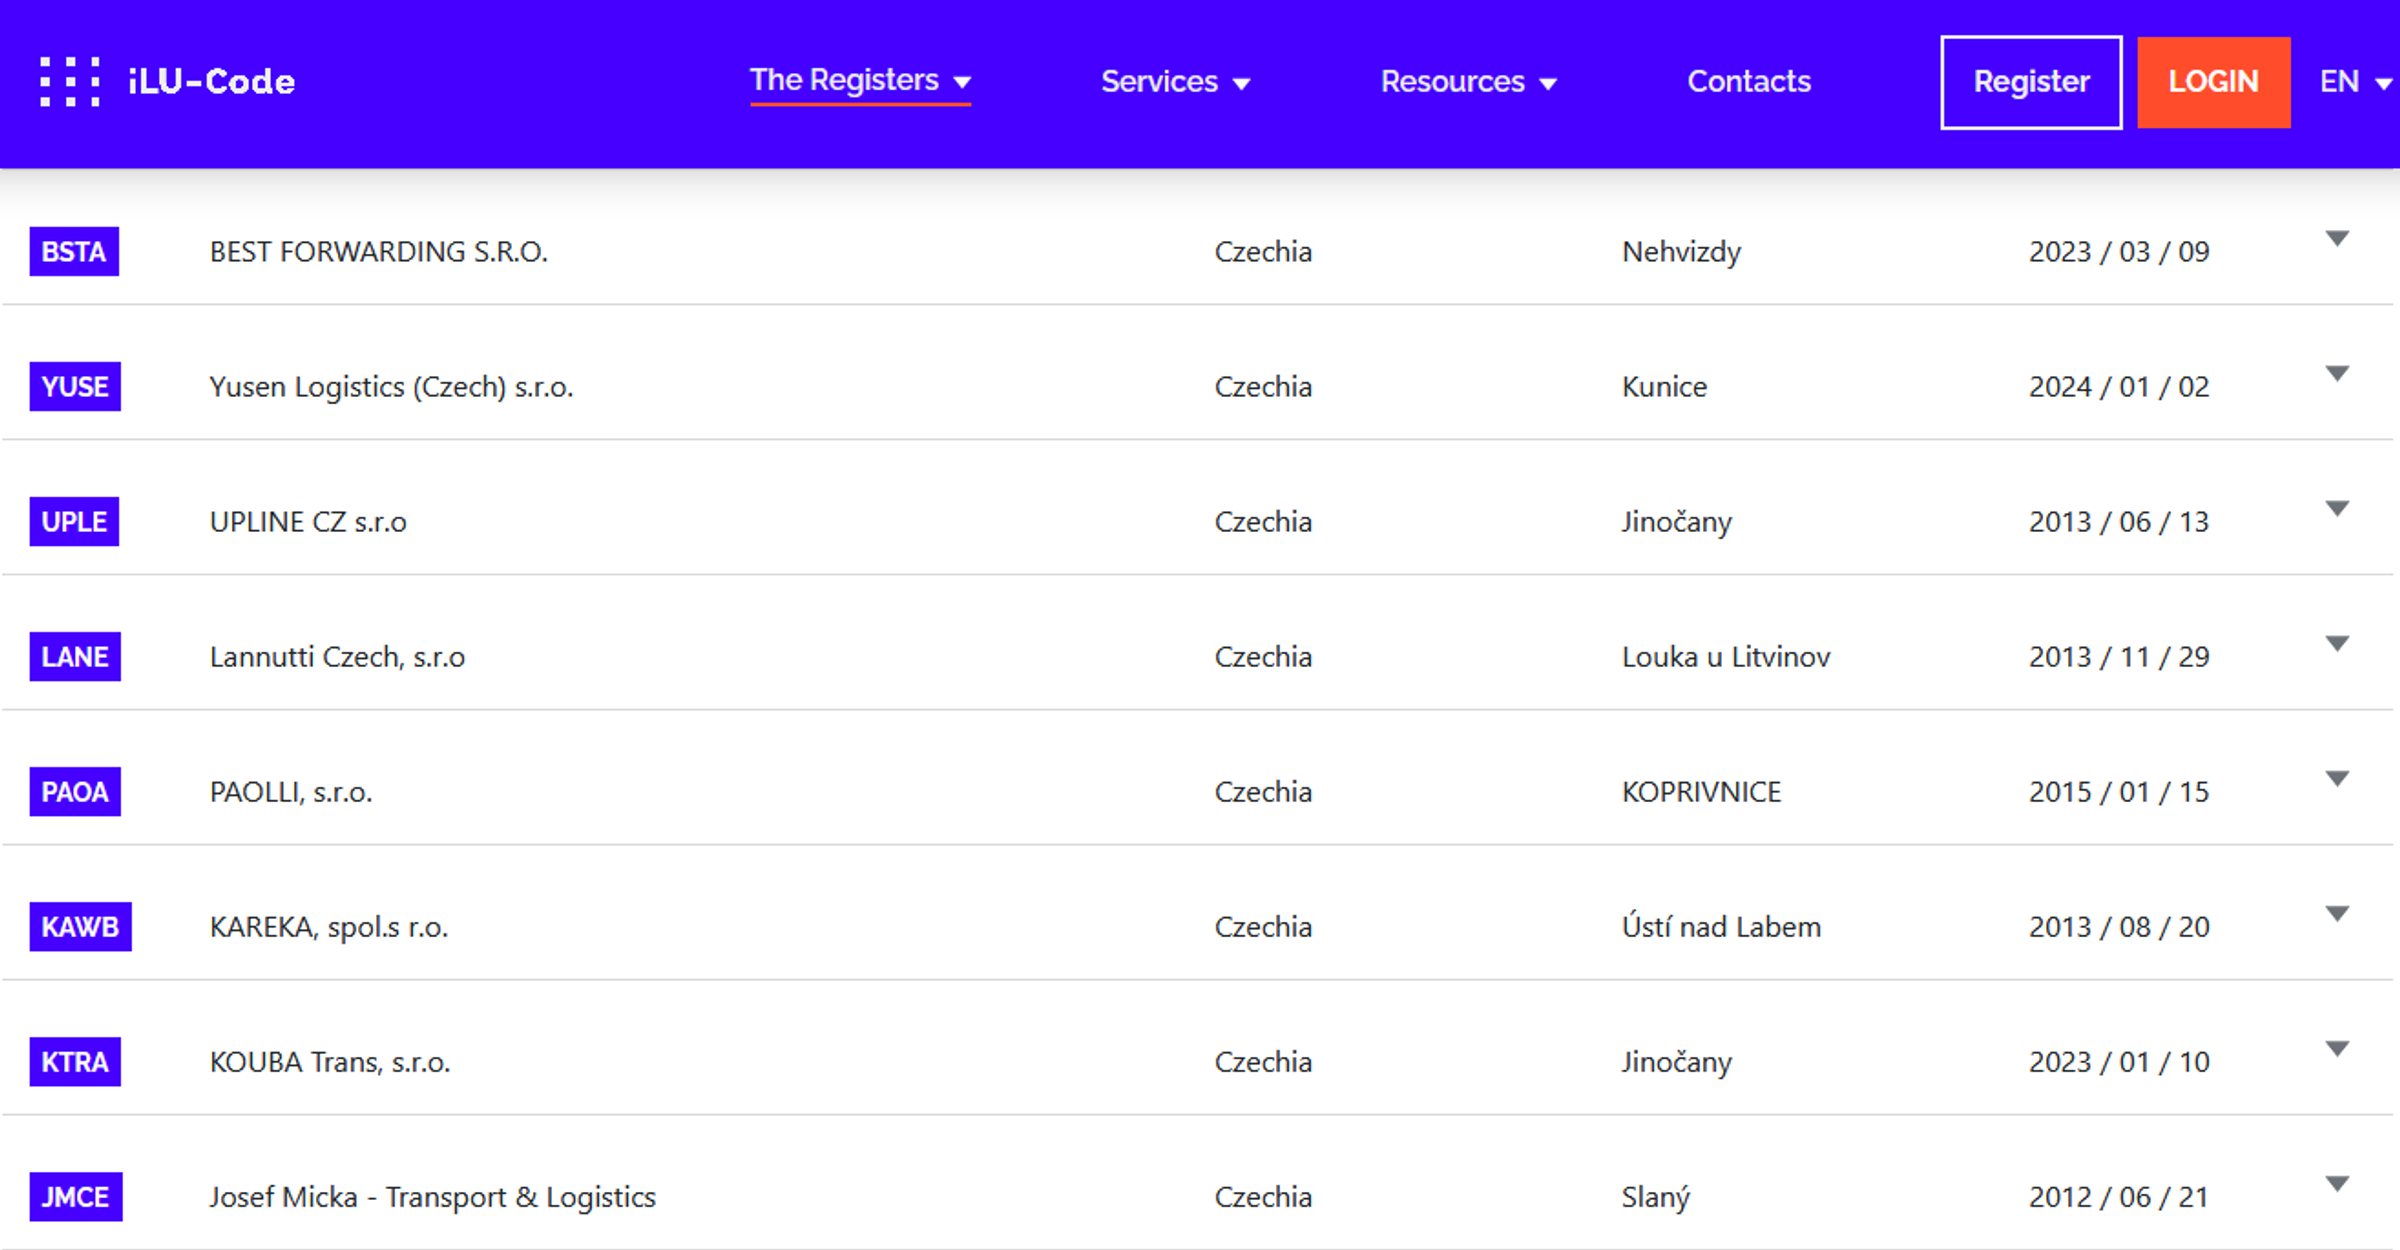Click city KOPRIVNICE
This screenshot has height=1250, width=2400.
pos(1701,792)
